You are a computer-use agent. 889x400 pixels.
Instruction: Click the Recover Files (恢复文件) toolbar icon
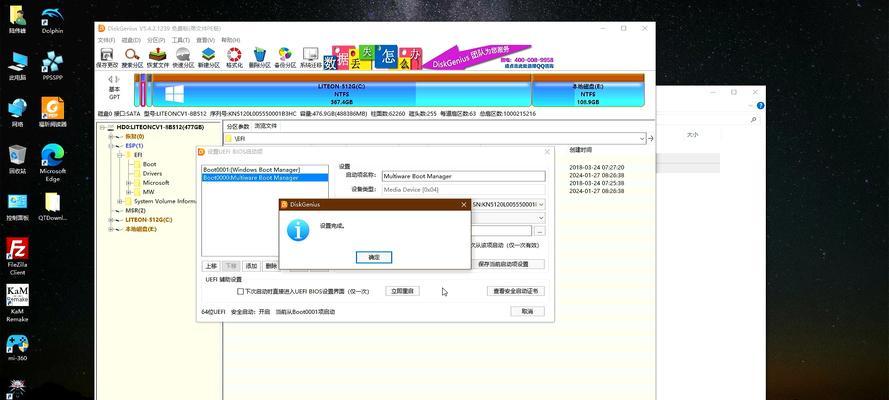(x=158, y=58)
